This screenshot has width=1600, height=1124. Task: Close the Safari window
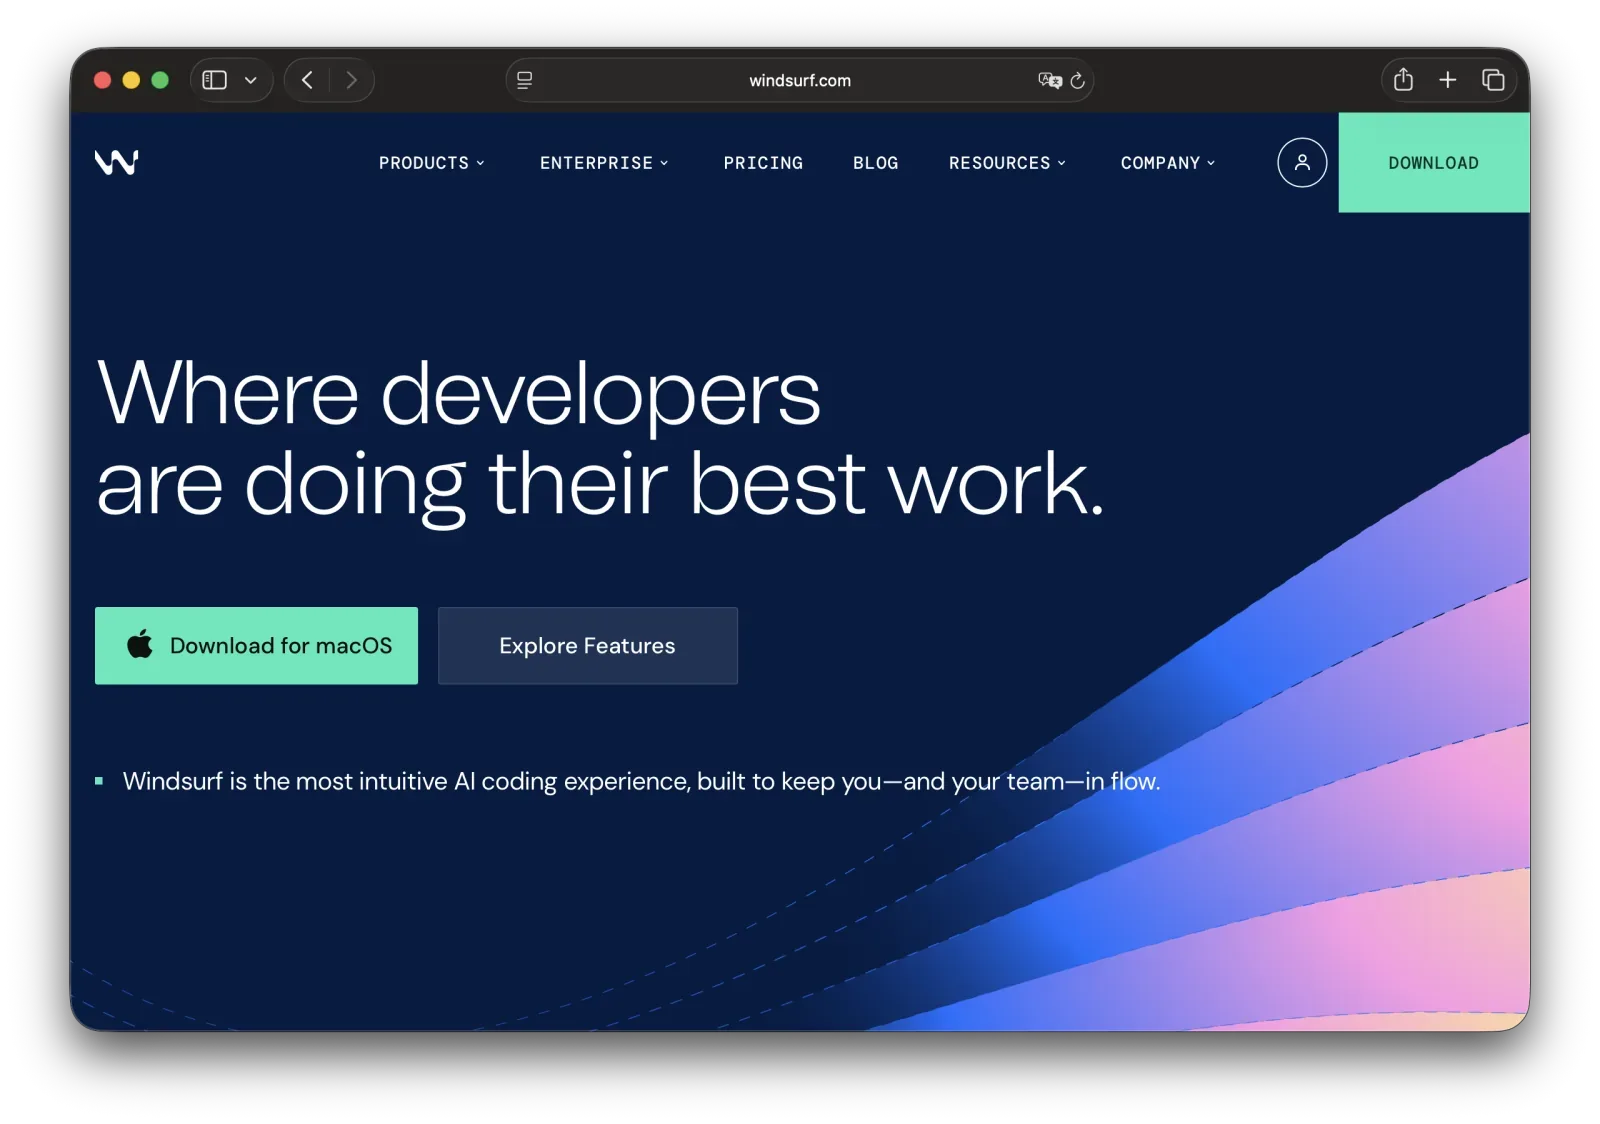pos(102,80)
